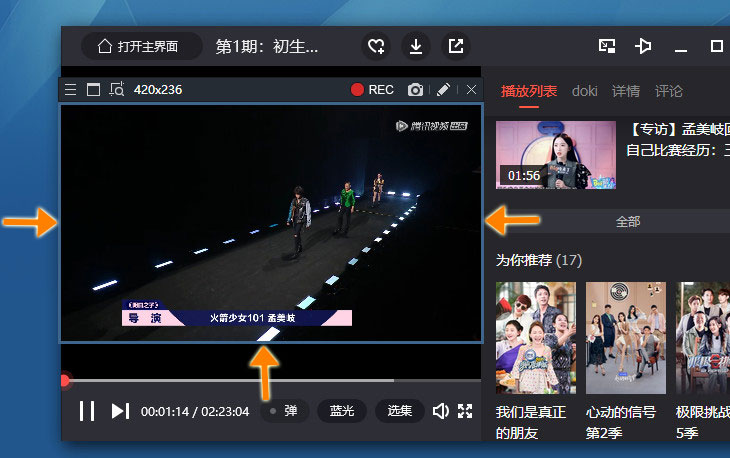The width and height of the screenshot is (730, 458).
Task: Edit the 420x236 capture size value
Action: tap(158, 90)
